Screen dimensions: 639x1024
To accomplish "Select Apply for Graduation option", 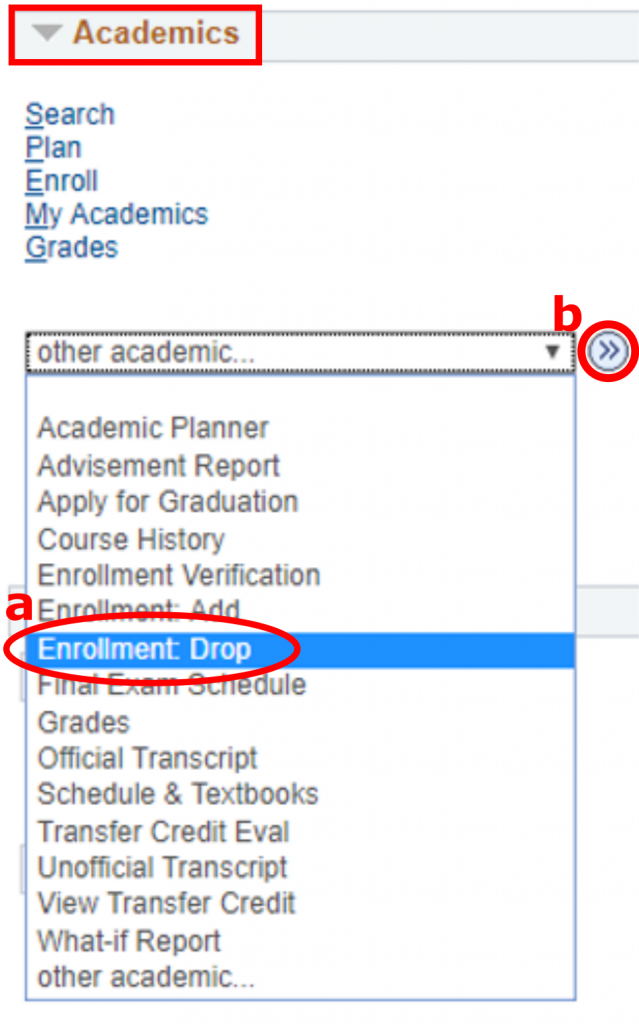I will click(167, 501).
